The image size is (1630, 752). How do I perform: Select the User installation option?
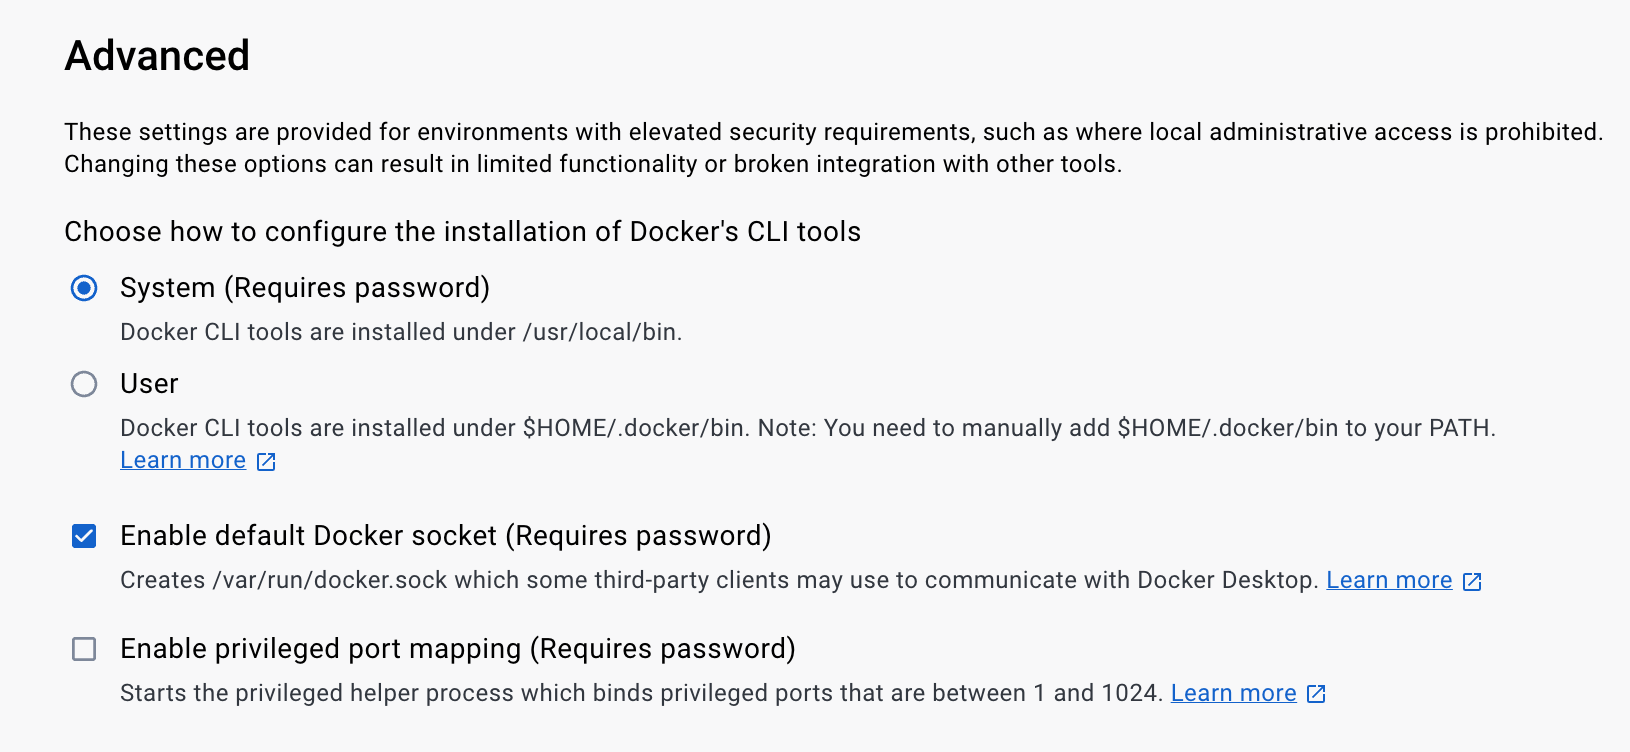pos(84,384)
